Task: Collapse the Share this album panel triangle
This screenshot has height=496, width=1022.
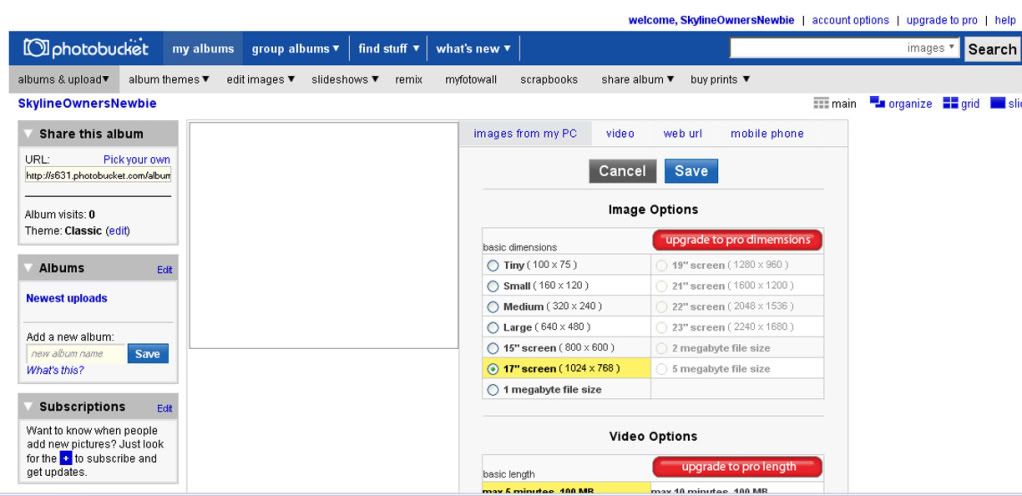Action: [28, 134]
